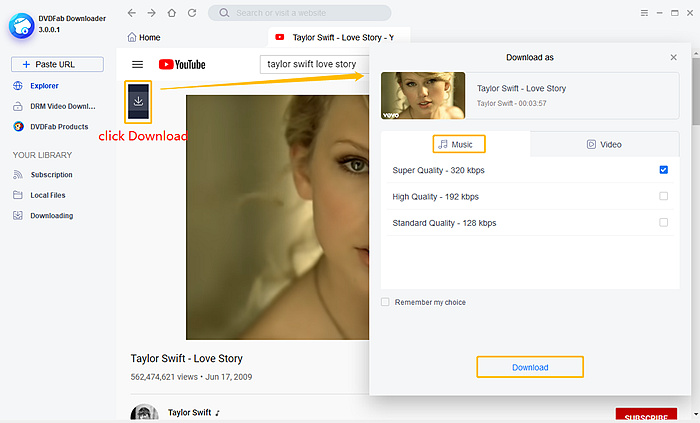Maximize the DVDFab window

675,13
